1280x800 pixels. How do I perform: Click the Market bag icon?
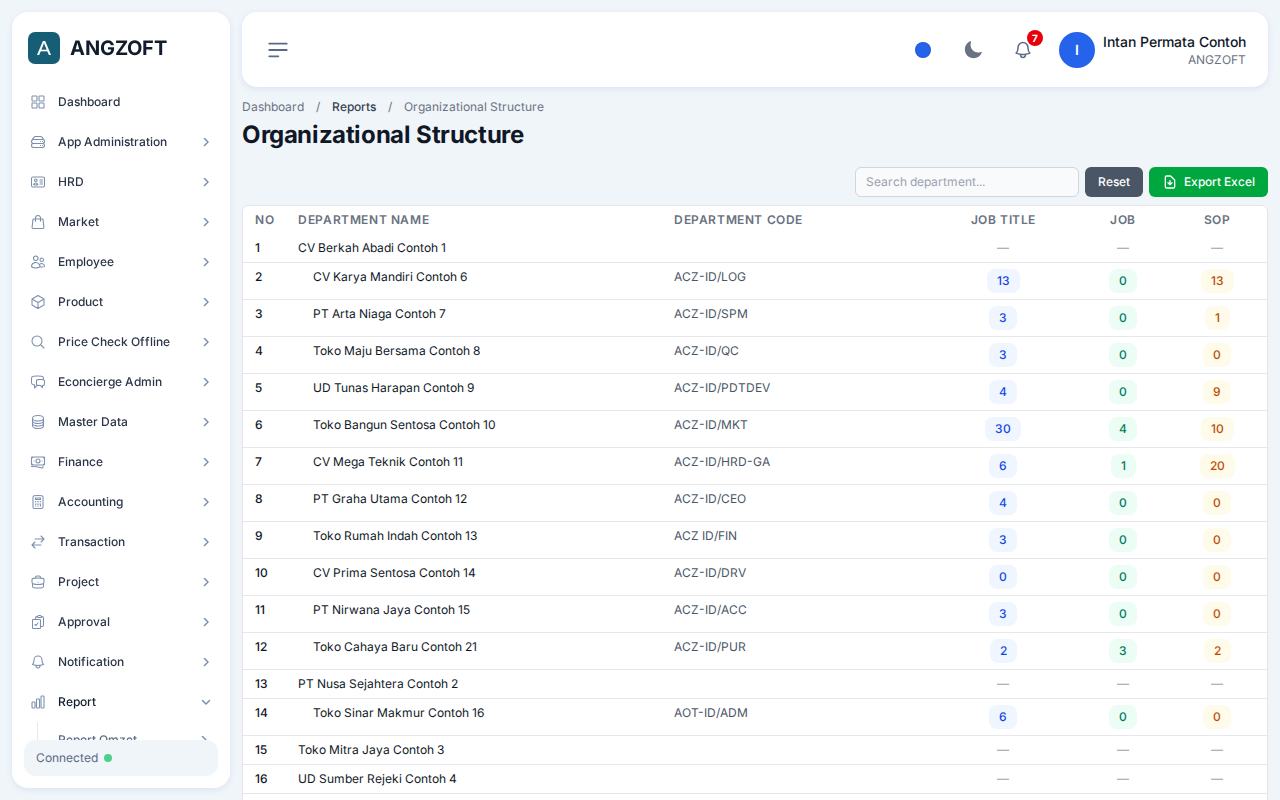point(38,222)
